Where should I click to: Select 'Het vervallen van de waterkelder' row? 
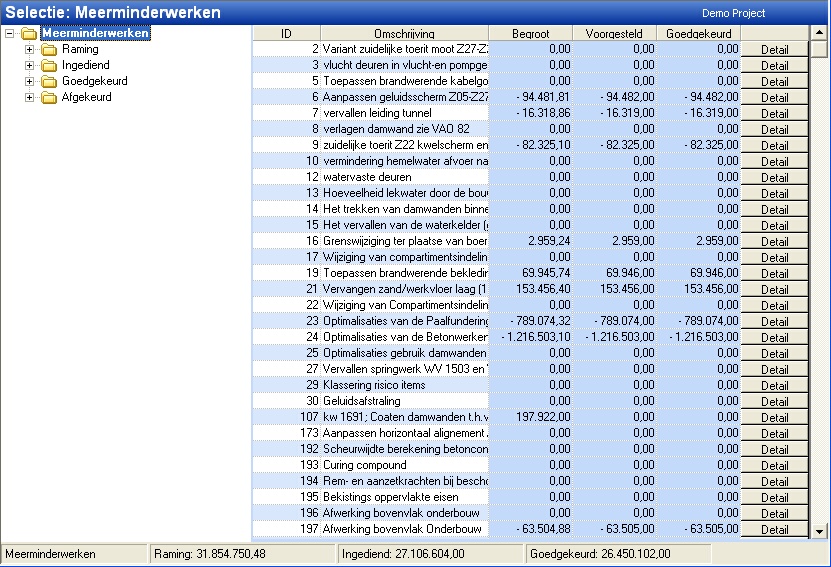(404, 225)
